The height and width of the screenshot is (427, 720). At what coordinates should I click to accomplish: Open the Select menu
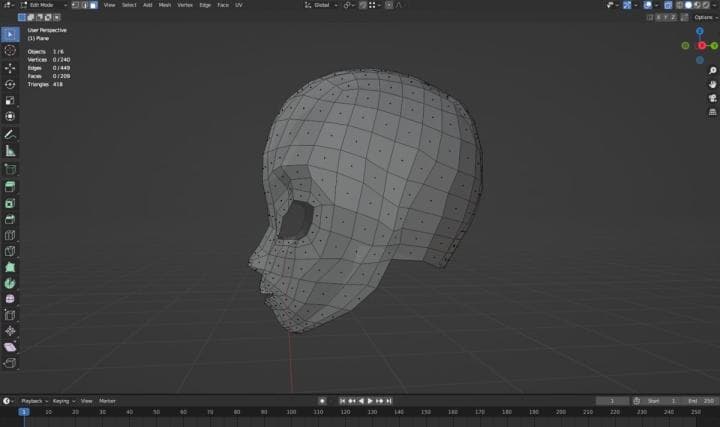(x=129, y=5)
